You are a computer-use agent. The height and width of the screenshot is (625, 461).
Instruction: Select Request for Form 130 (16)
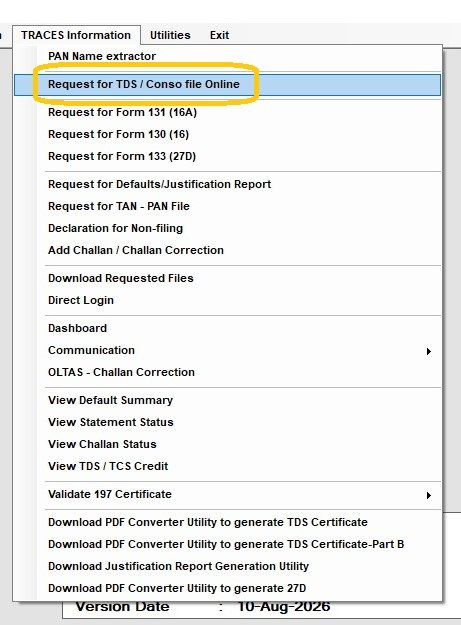tap(228, 134)
